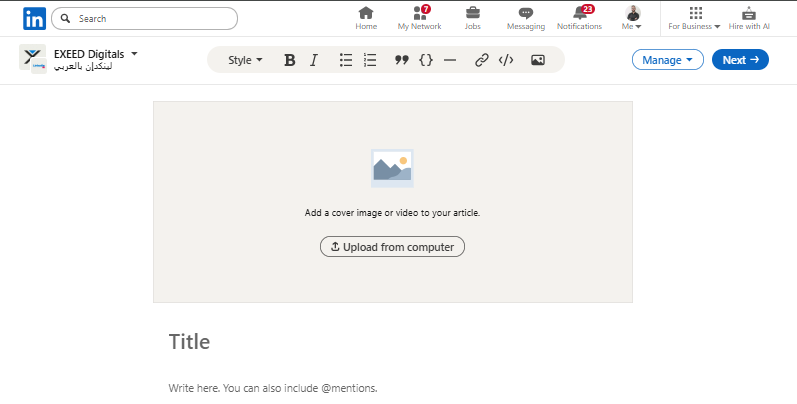Viewport: 797px width, 404px height.
Task: Click the magnifier icon in Search
Action: coord(65,19)
